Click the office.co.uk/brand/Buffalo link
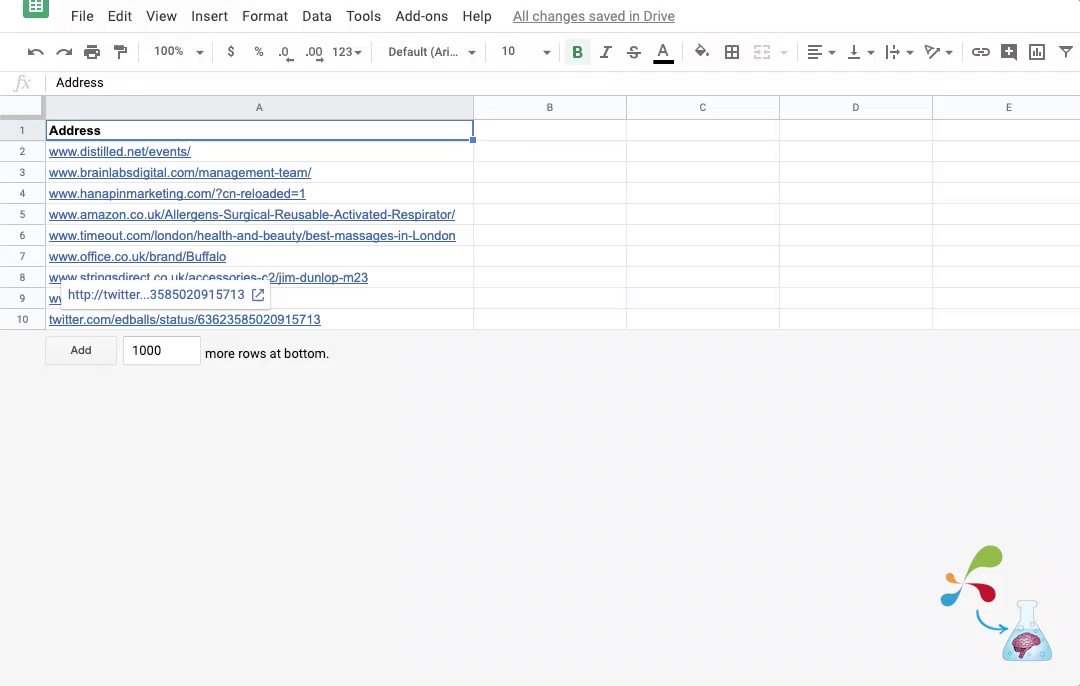Screen dimensions: 1080x686 click(137, 256)
